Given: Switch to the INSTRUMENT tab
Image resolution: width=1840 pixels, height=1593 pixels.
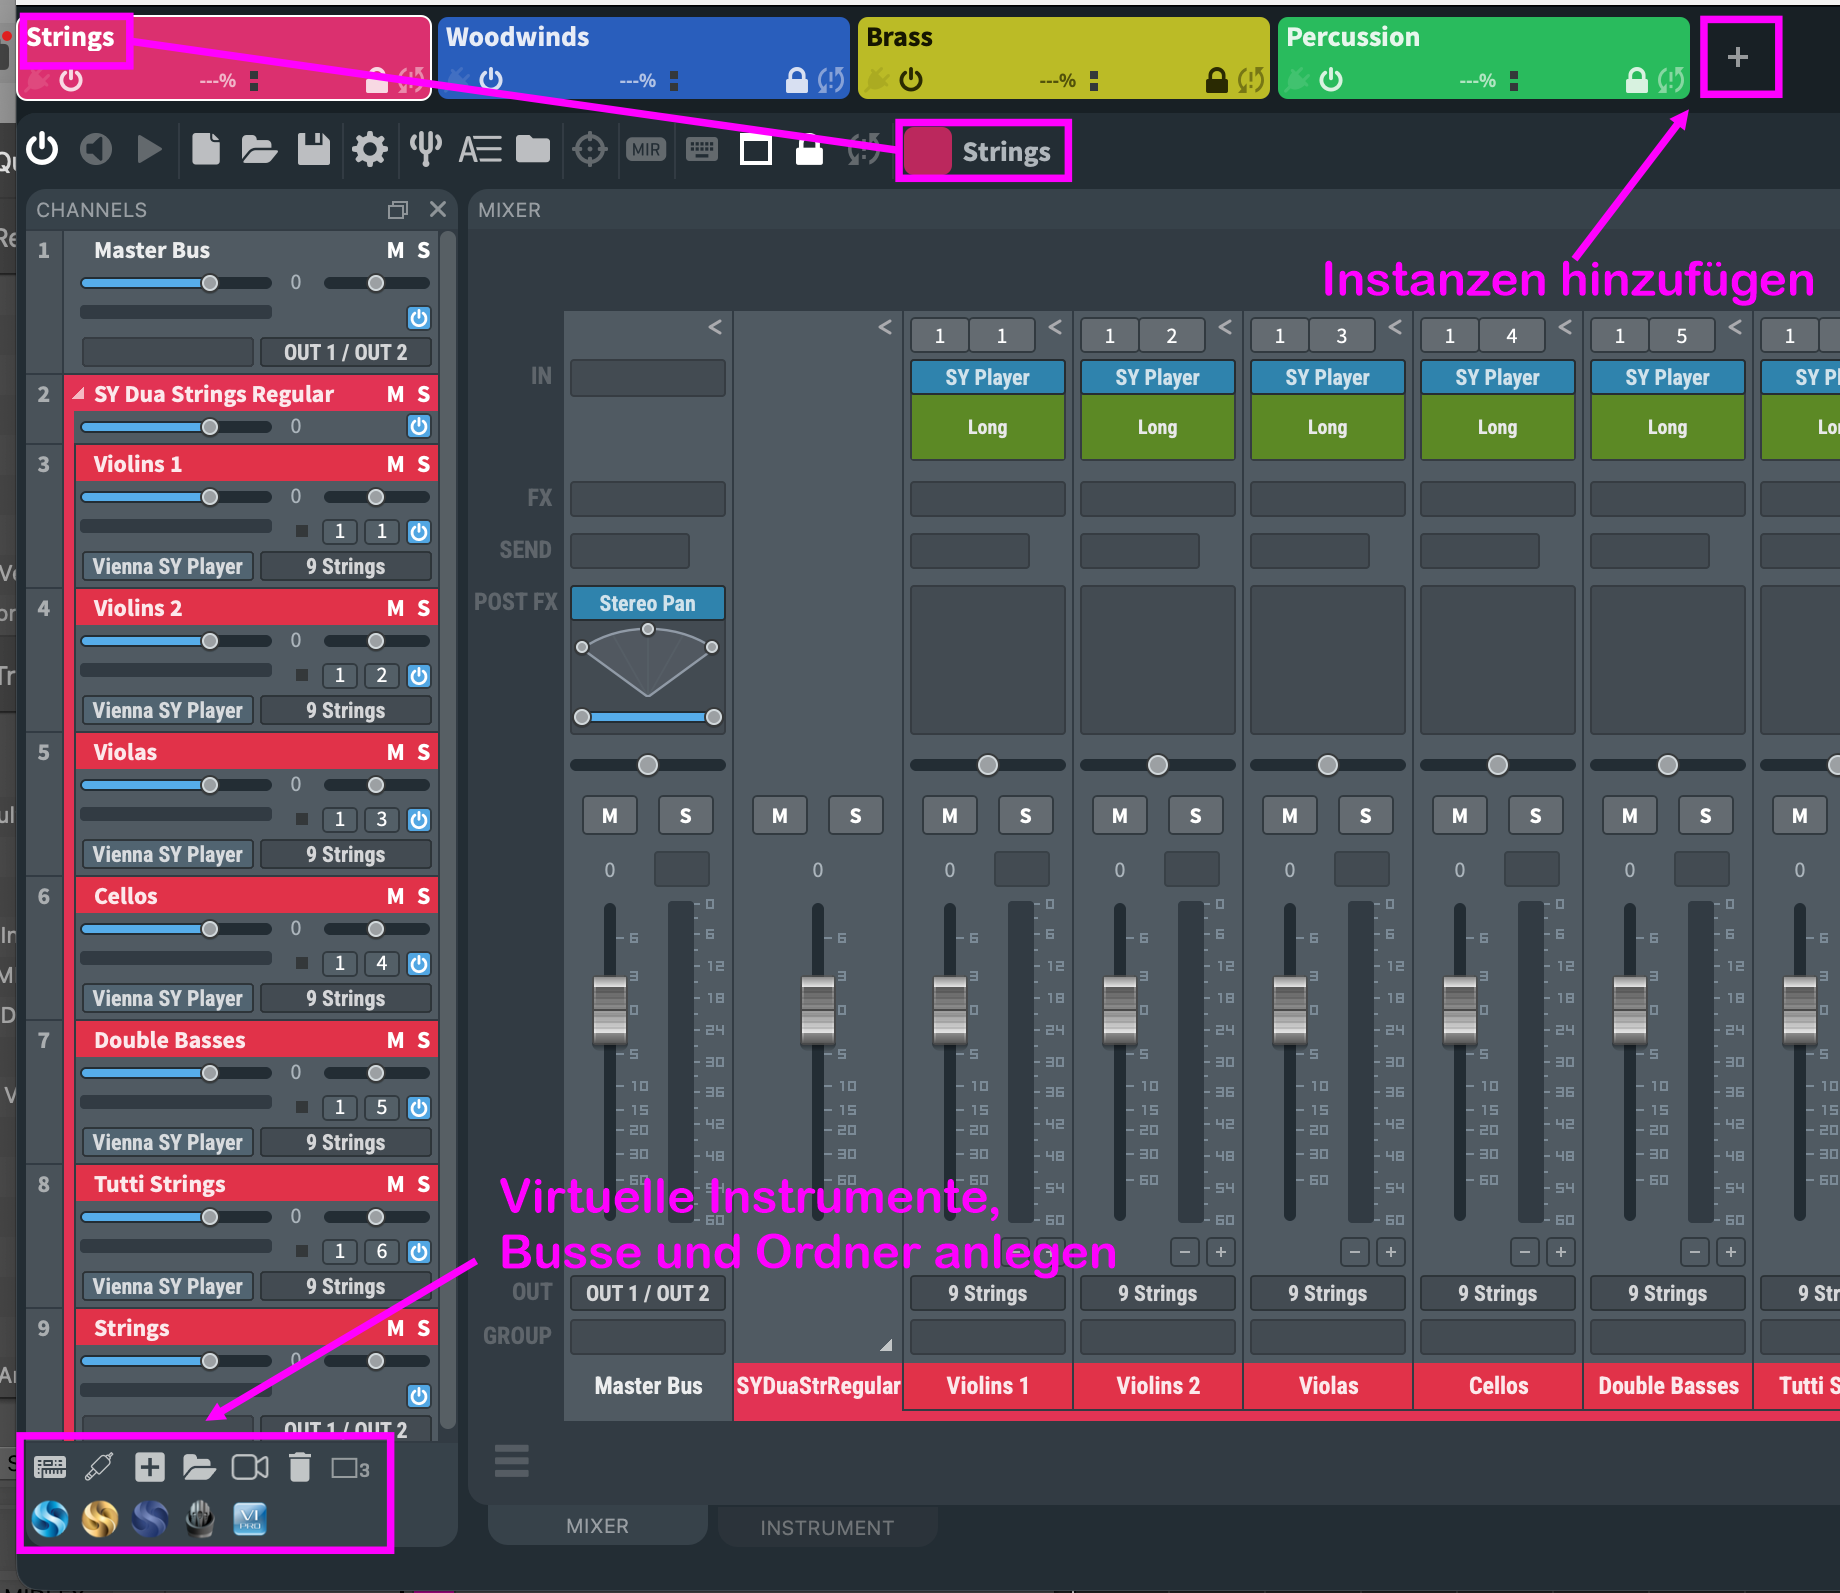Looking at the screenshot, I should [826, 1527].
